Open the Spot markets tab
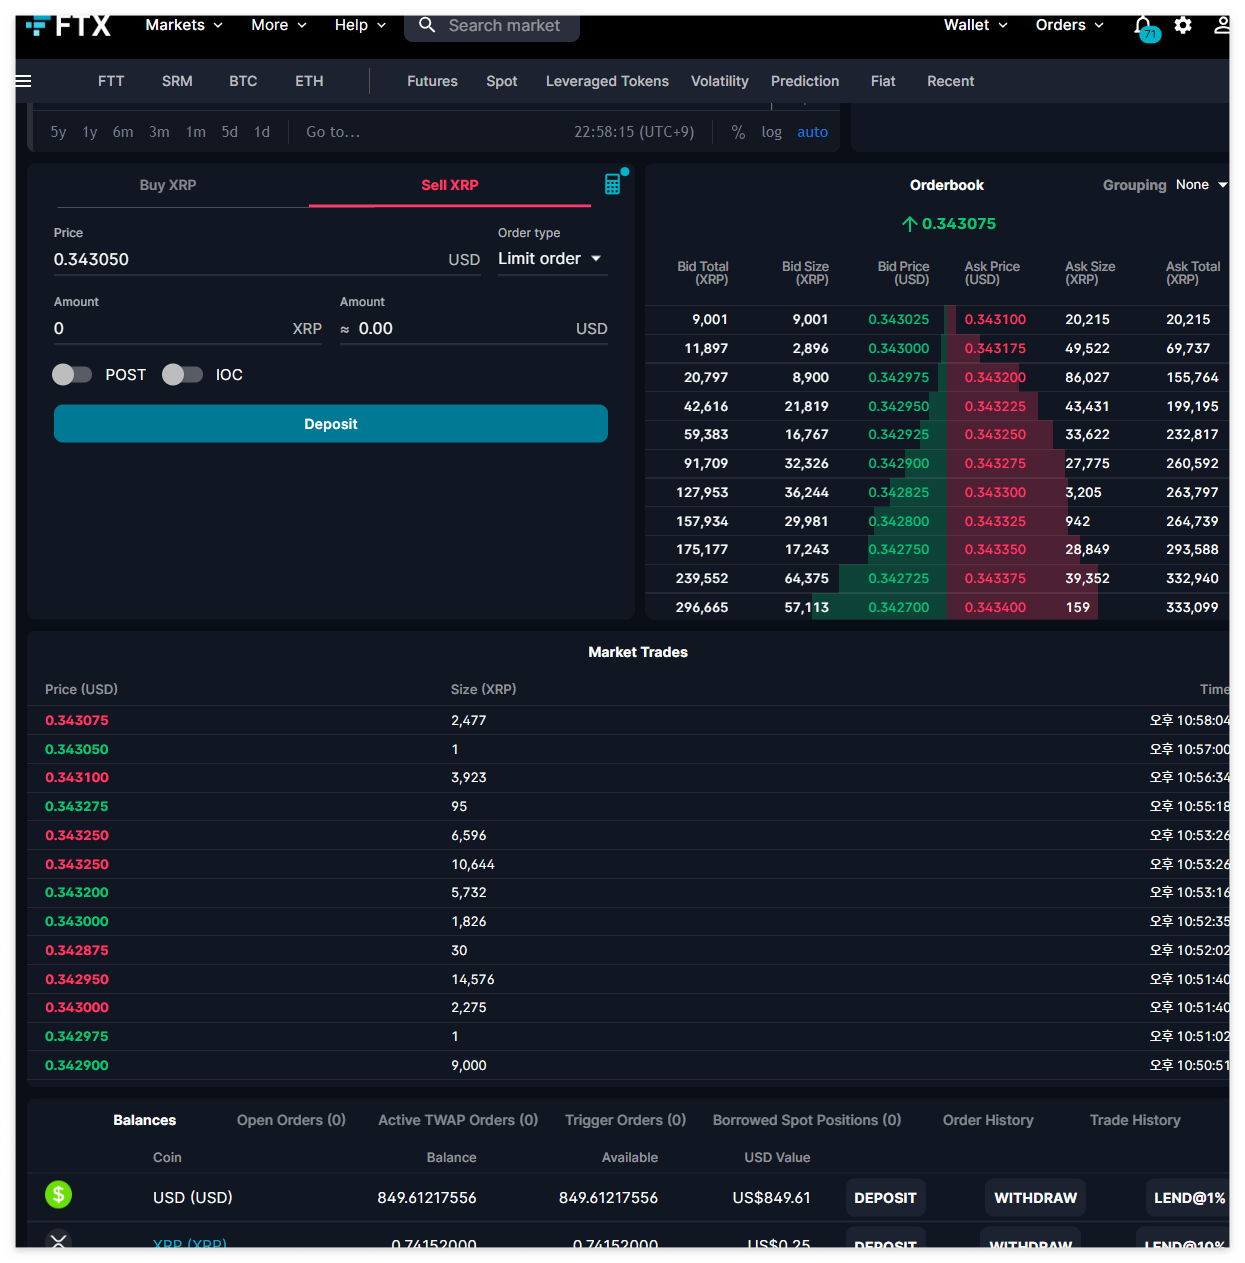The height and width of the screenshot is (1263, 1245). pos(502,81)
